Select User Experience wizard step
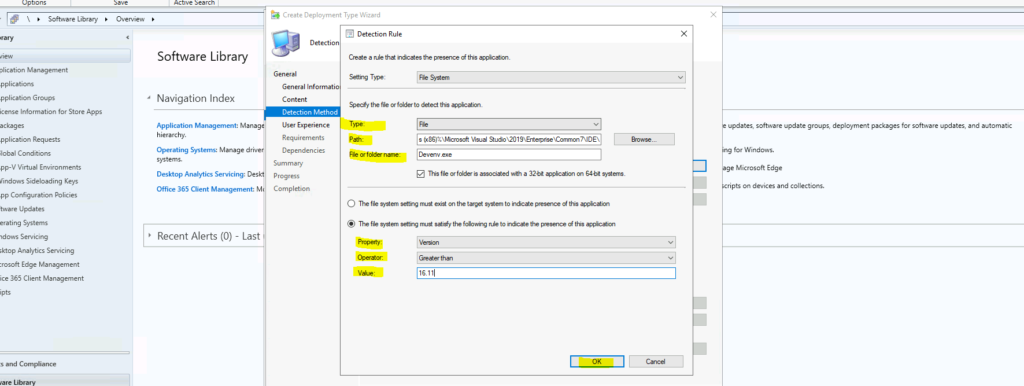Image resolution: width=1024 pixels, height=386 pixels. pos(306,125)
